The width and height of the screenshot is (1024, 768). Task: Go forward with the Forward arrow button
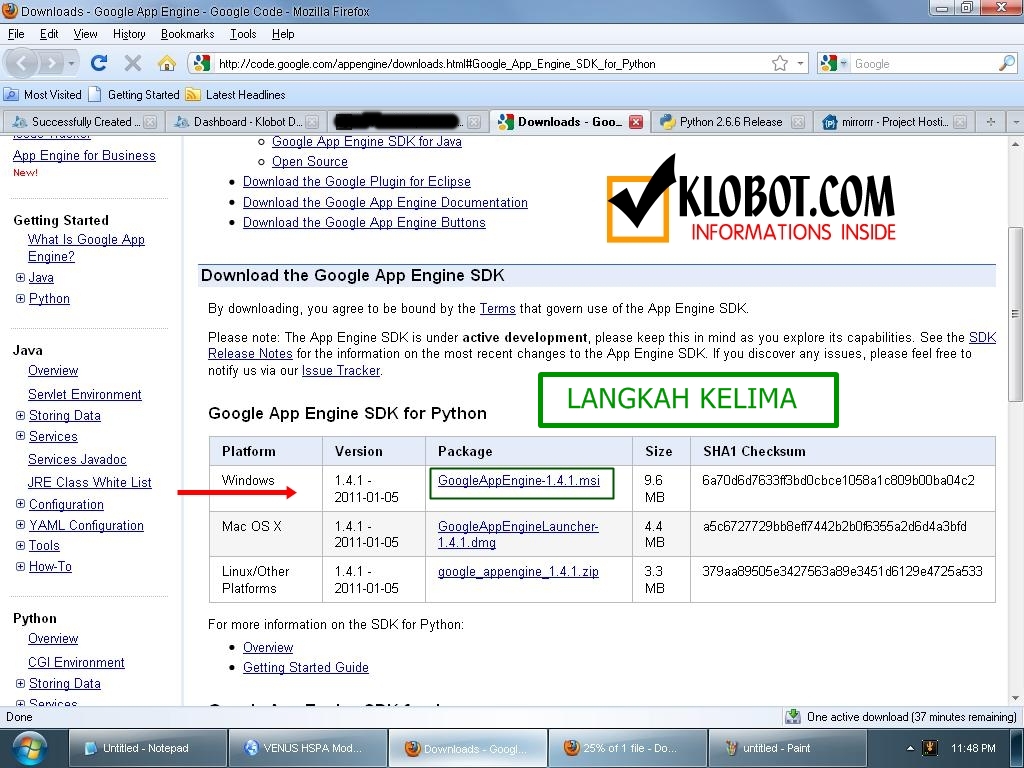click(51, 63)
